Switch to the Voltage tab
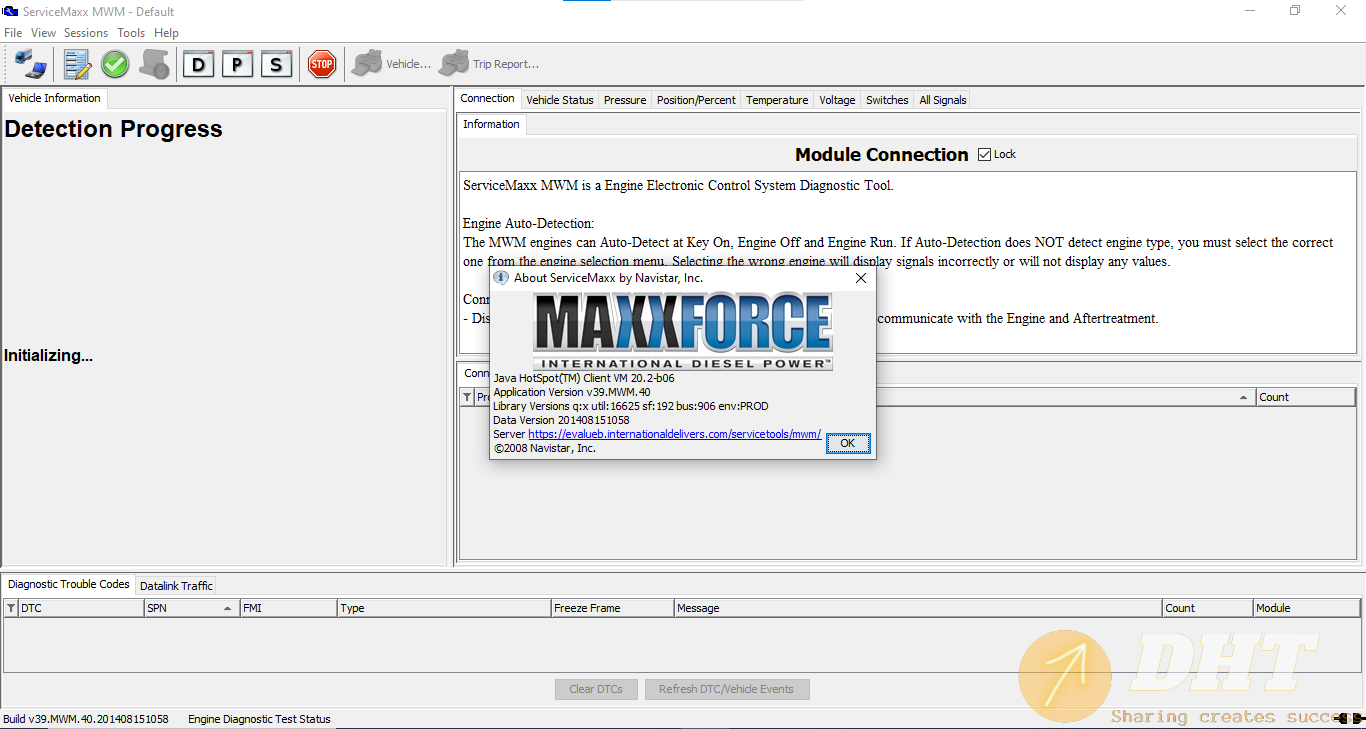 pyautogui.click(x=837, y=100)
